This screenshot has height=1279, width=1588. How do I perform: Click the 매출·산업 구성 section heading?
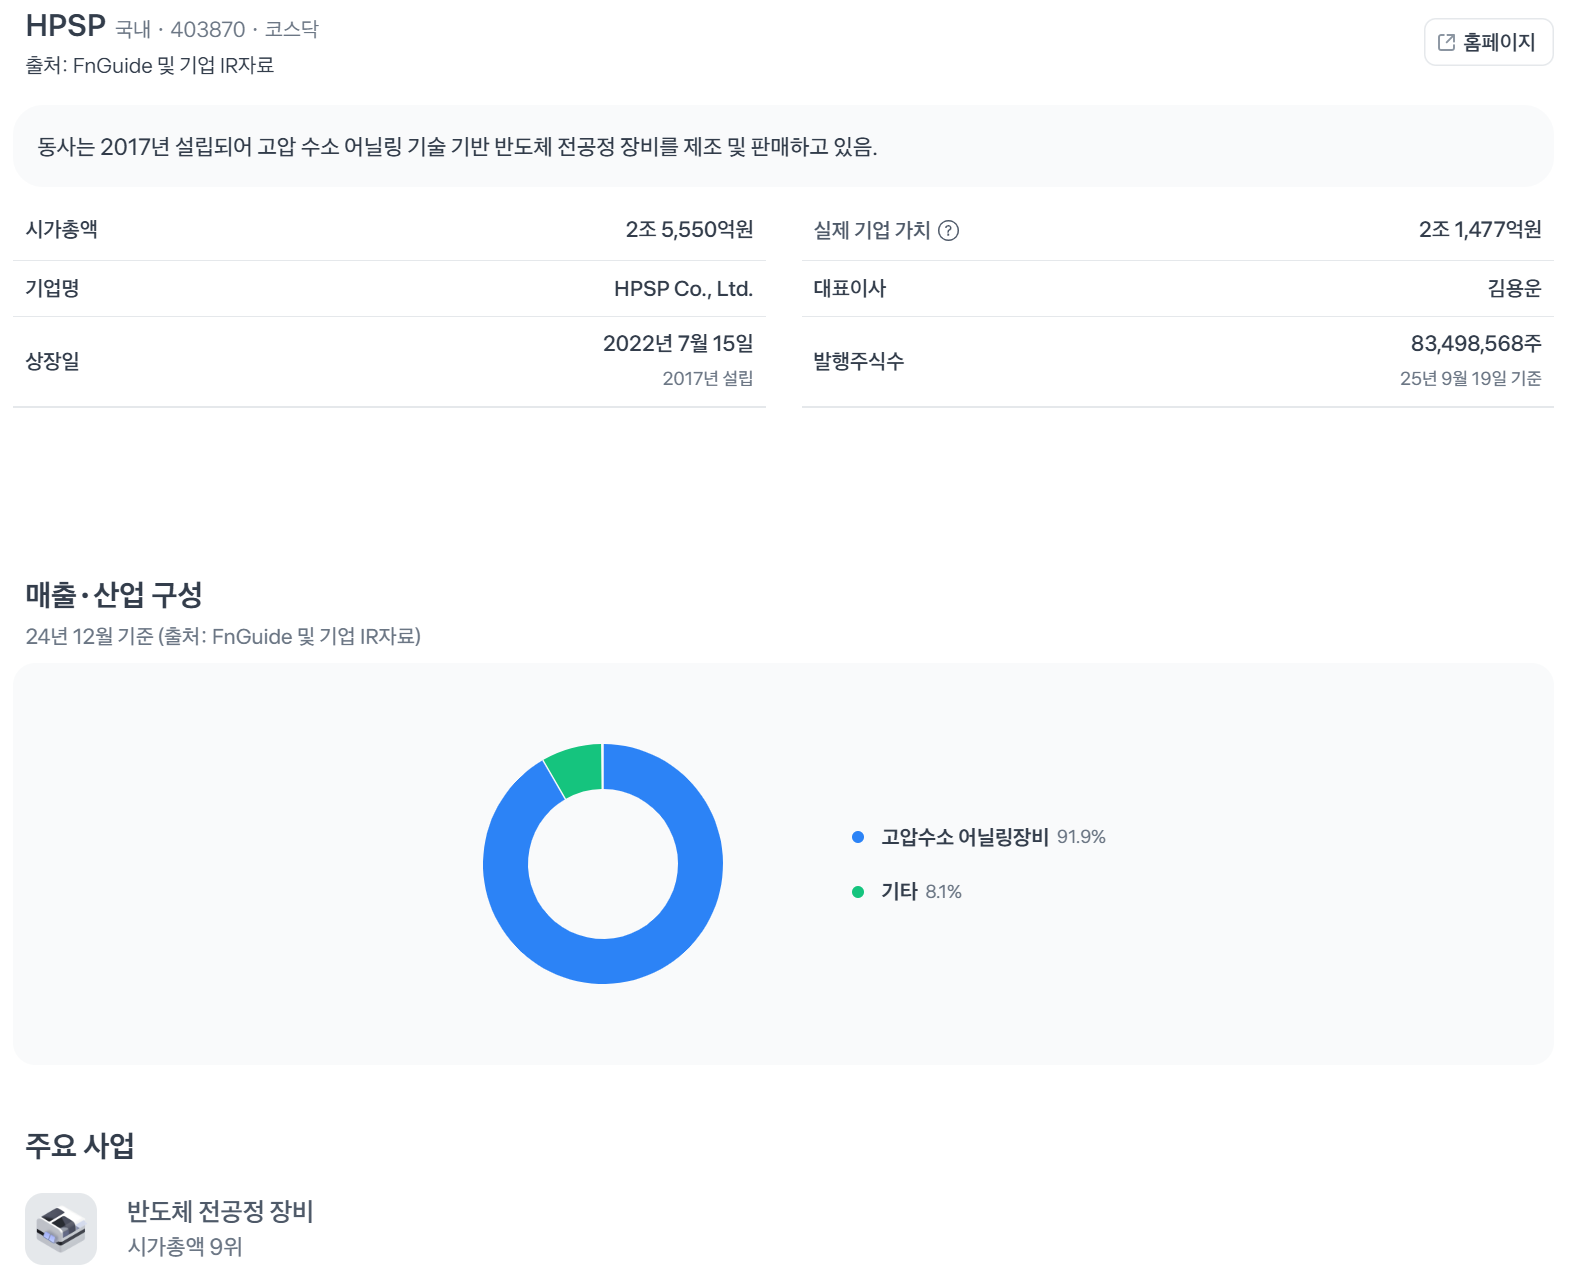pos(114,595)
